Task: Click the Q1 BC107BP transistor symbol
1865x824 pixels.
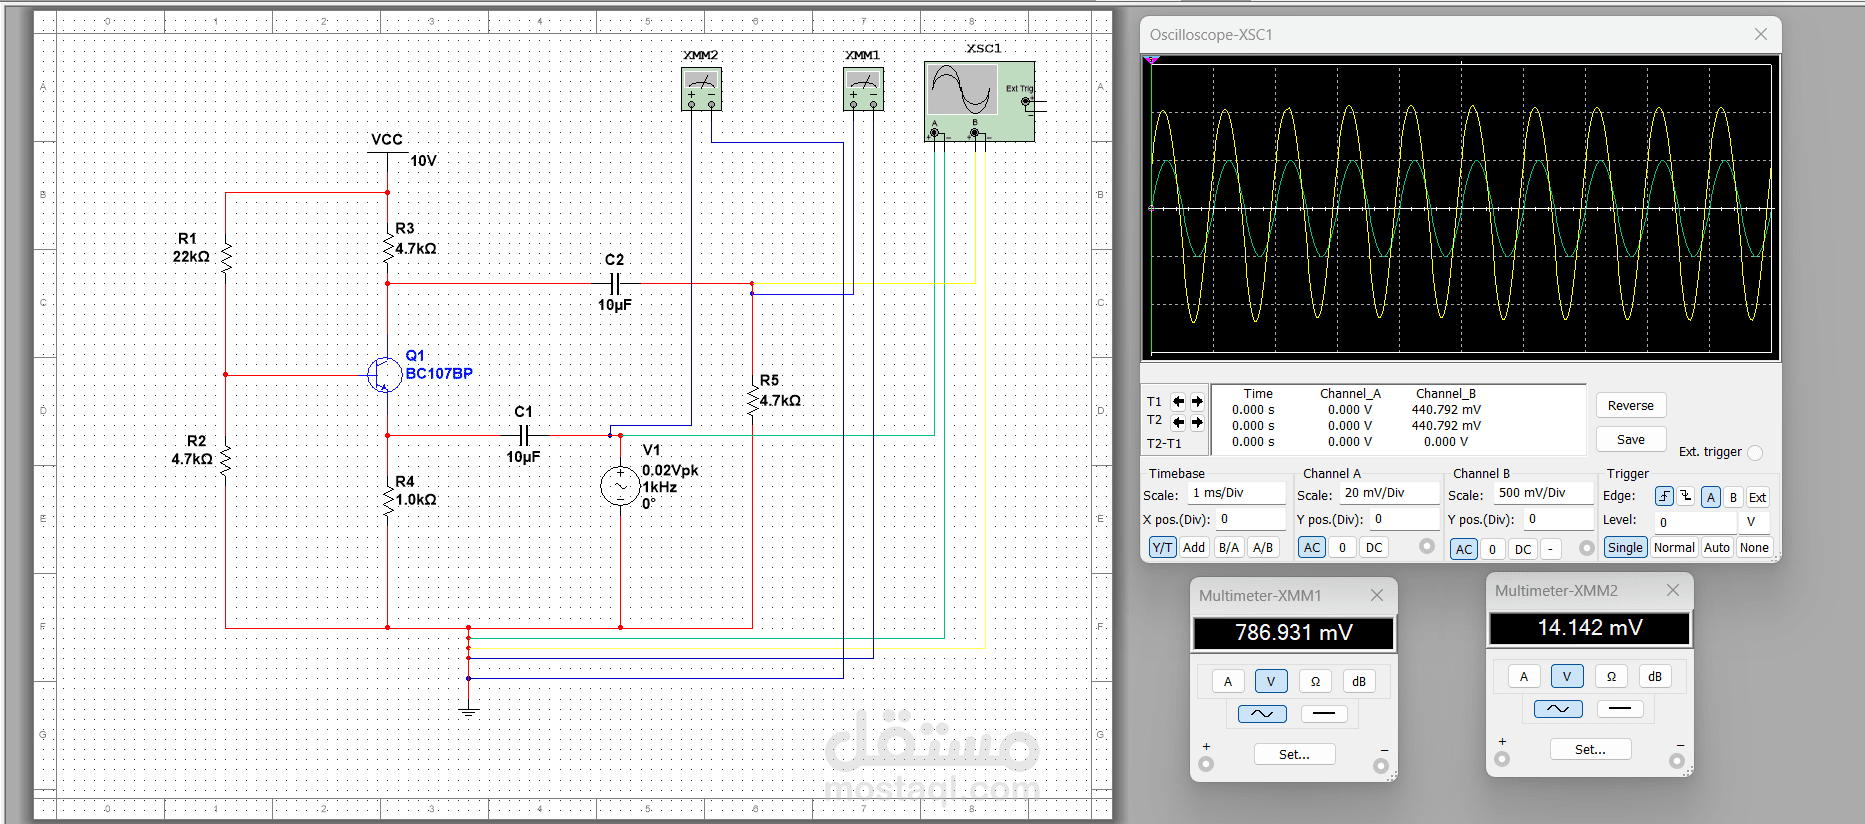Action: click(x=384, y=375)
